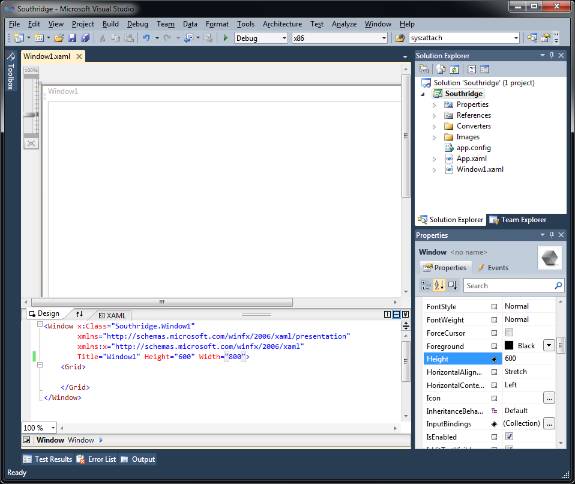
Task: Sort properties alphabetically icon
Action: tap(439, 285)
